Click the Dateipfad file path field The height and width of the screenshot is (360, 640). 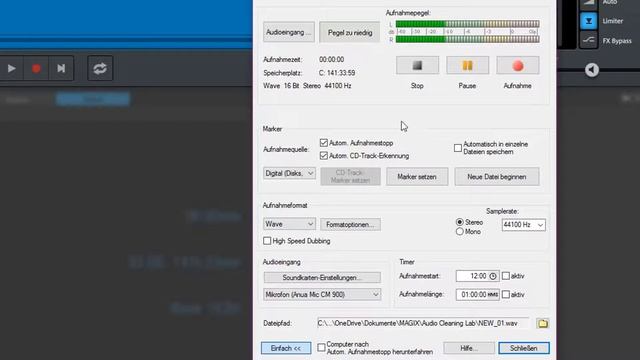[x=422, y=323]
